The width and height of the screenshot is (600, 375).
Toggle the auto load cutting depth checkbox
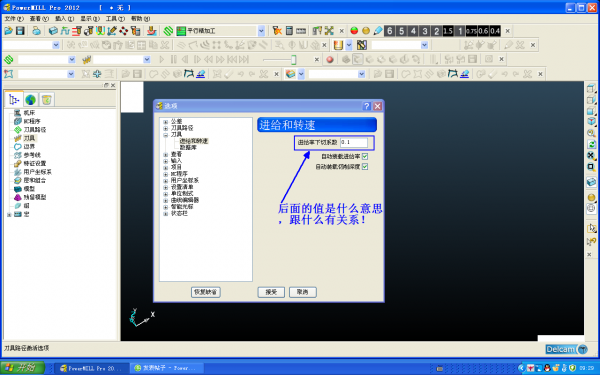(x=365, y=166)
